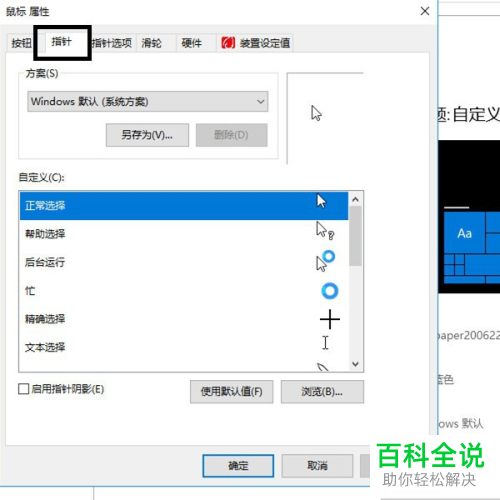Click the help-select arrow with question mark icon
500x500 pixels.
(x=325, y=231)
